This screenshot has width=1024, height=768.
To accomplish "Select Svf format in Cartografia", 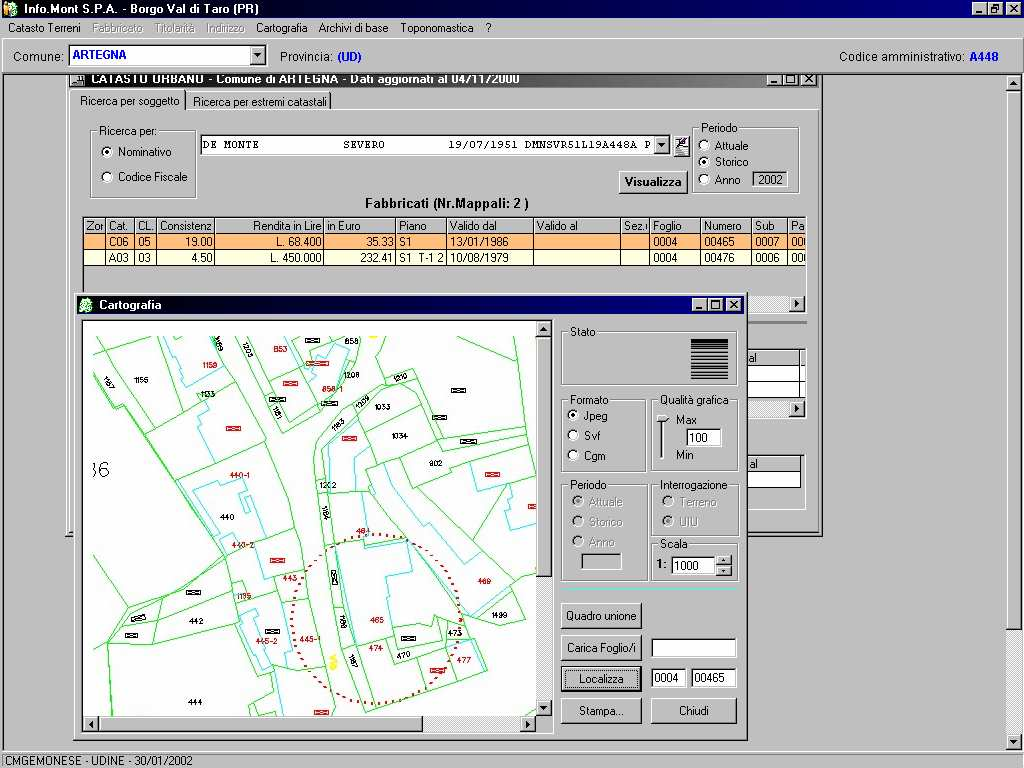I will click(573, 435).
